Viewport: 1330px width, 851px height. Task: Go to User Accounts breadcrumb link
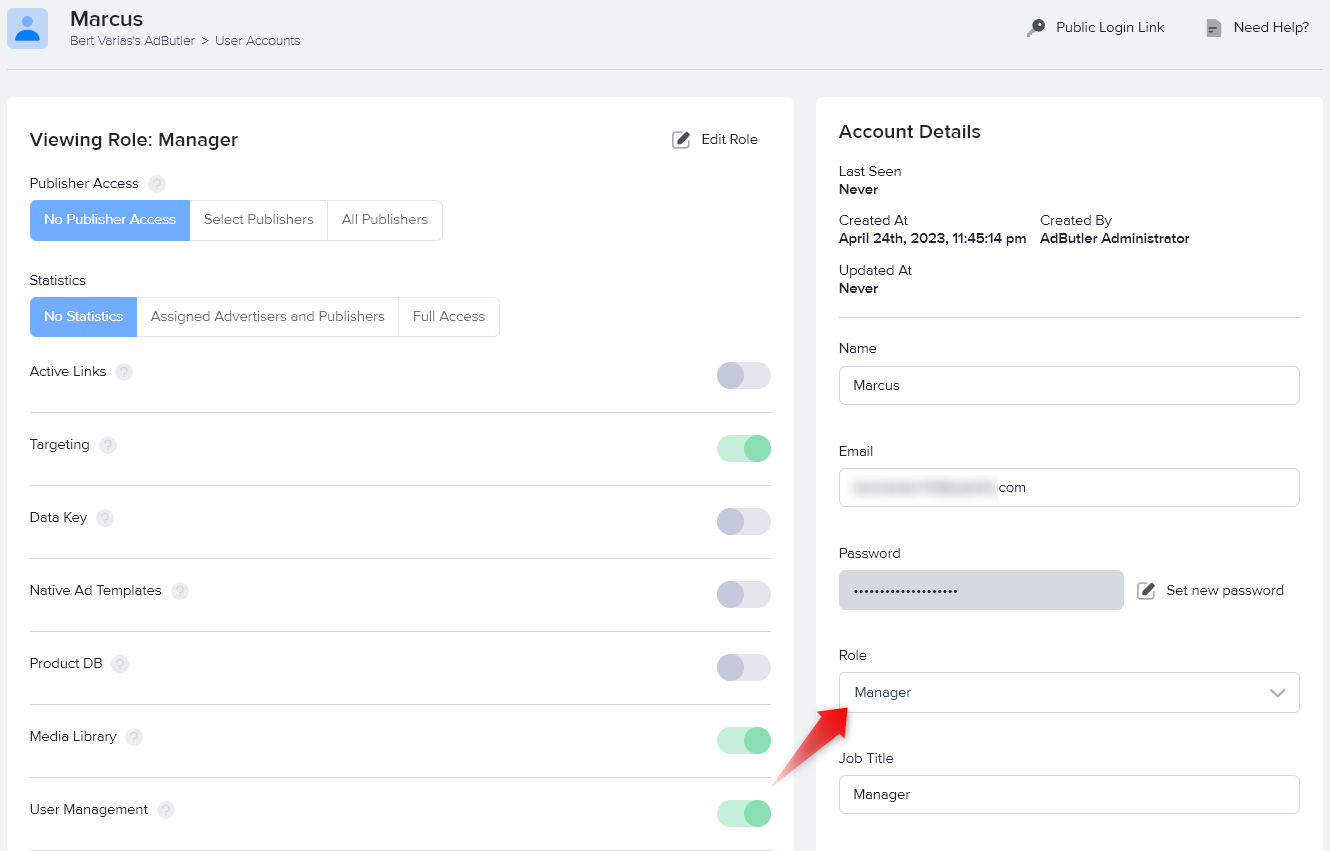(x=257, y=41)
